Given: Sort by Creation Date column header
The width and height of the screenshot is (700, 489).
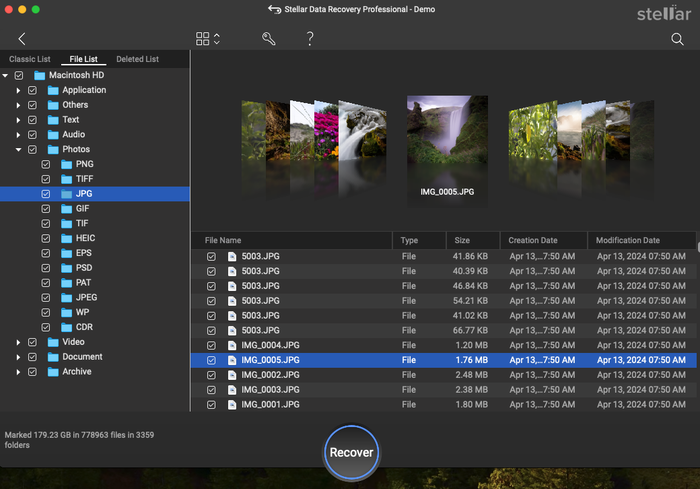Looking at the screenshot, I should [x=543, y=240].
